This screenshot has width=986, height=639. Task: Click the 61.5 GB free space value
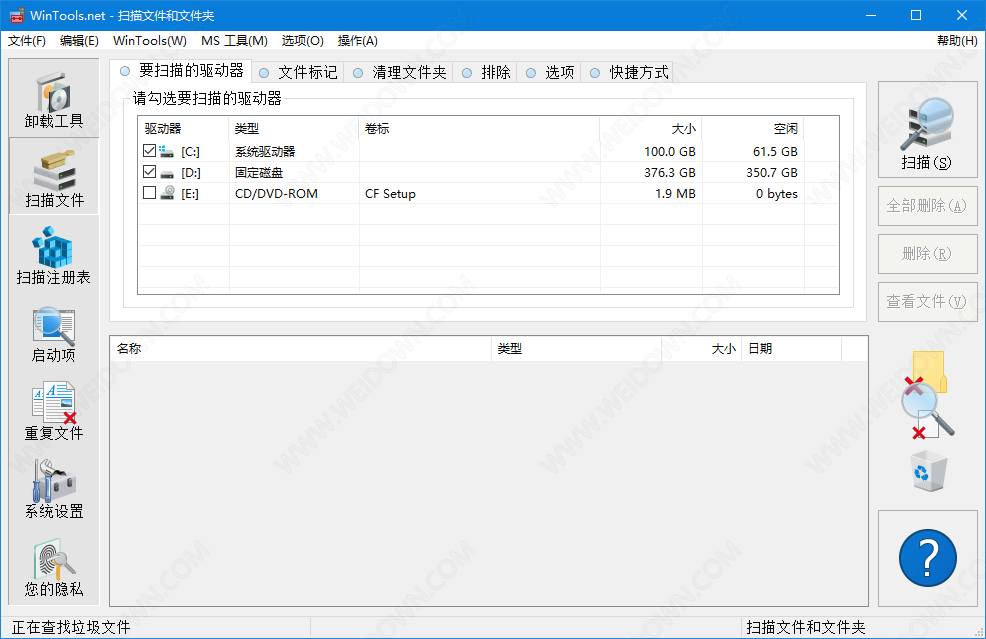pos(775,152)
